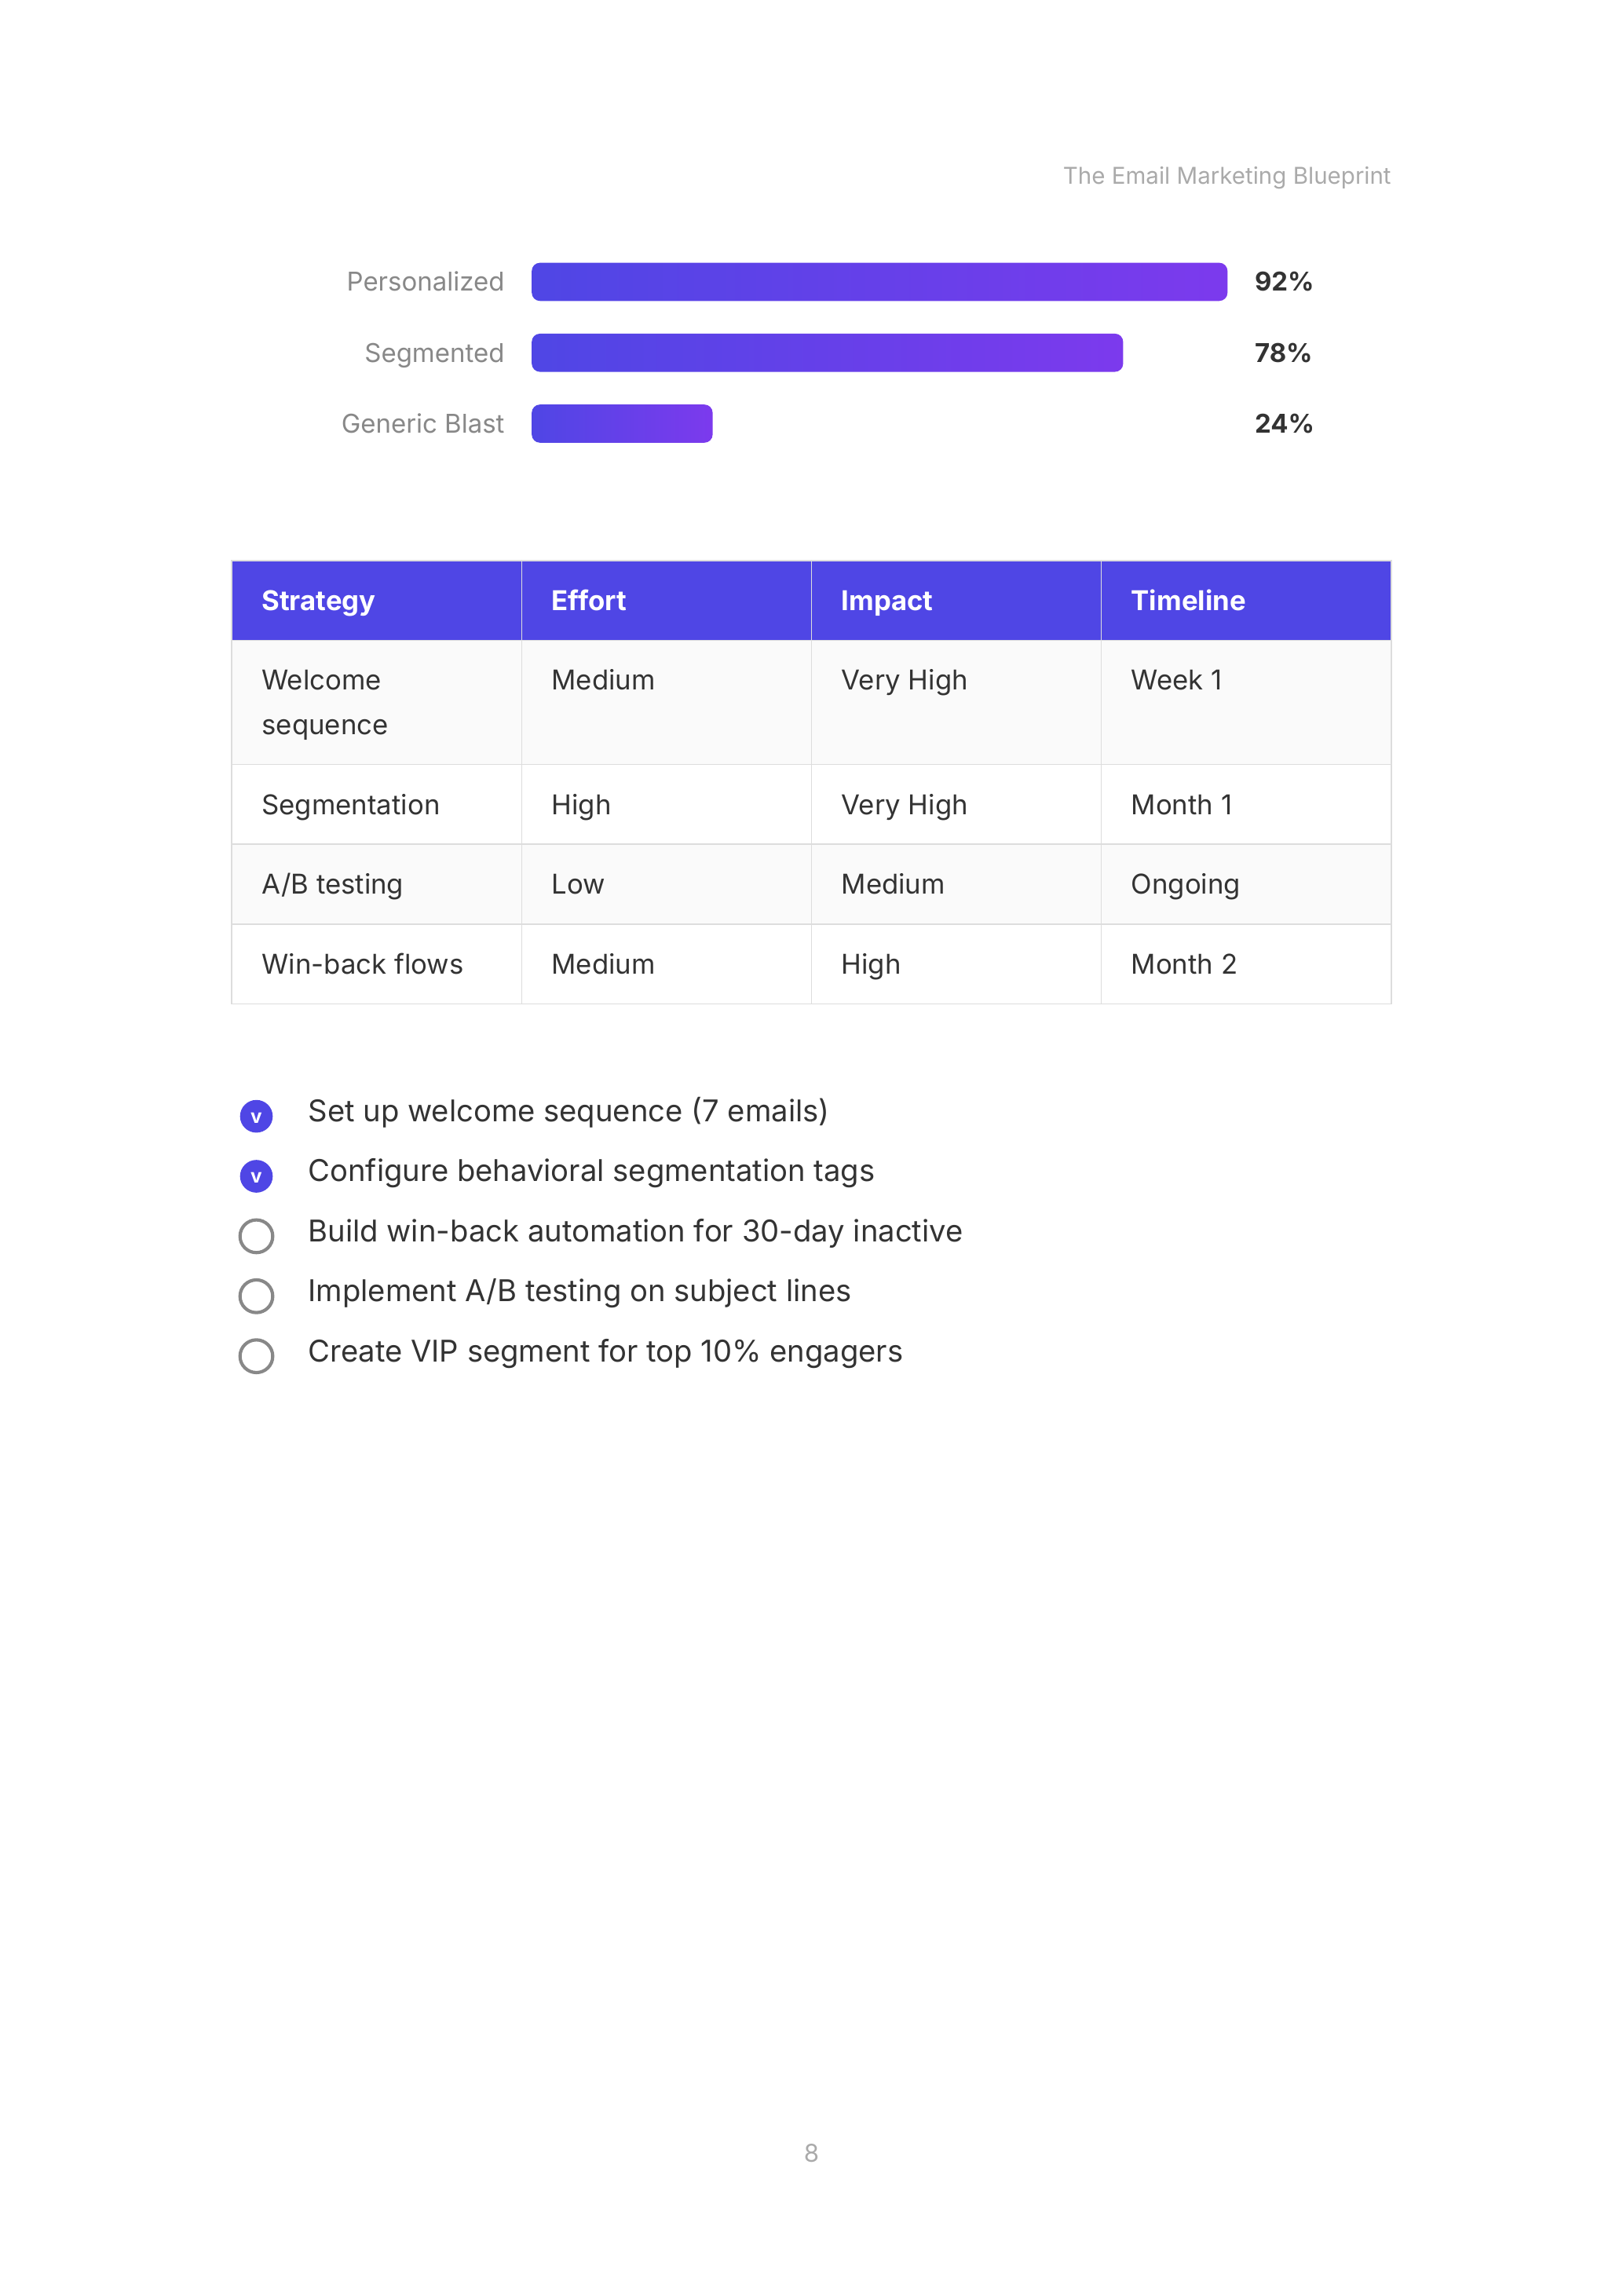Click the Ongoing timeline cell
This screenshot has height=2296, width=1623.
(1185, 884)
